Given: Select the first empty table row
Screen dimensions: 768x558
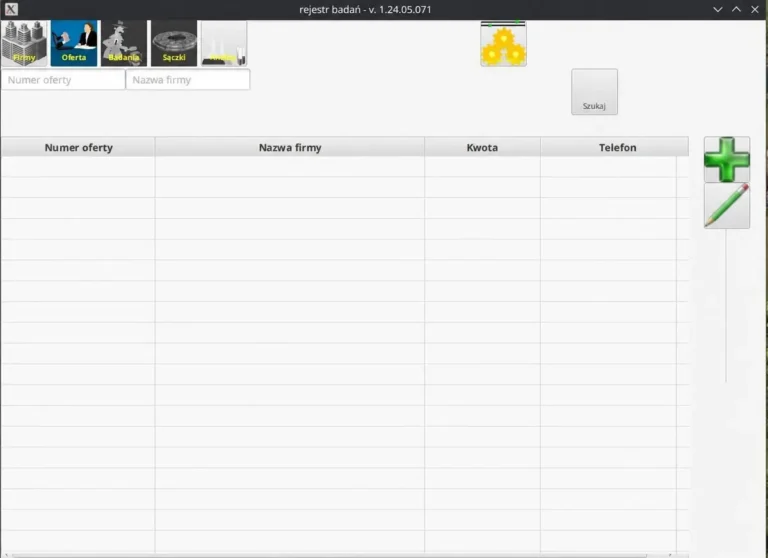Looking at the screenshot, I should coord(339,167).
